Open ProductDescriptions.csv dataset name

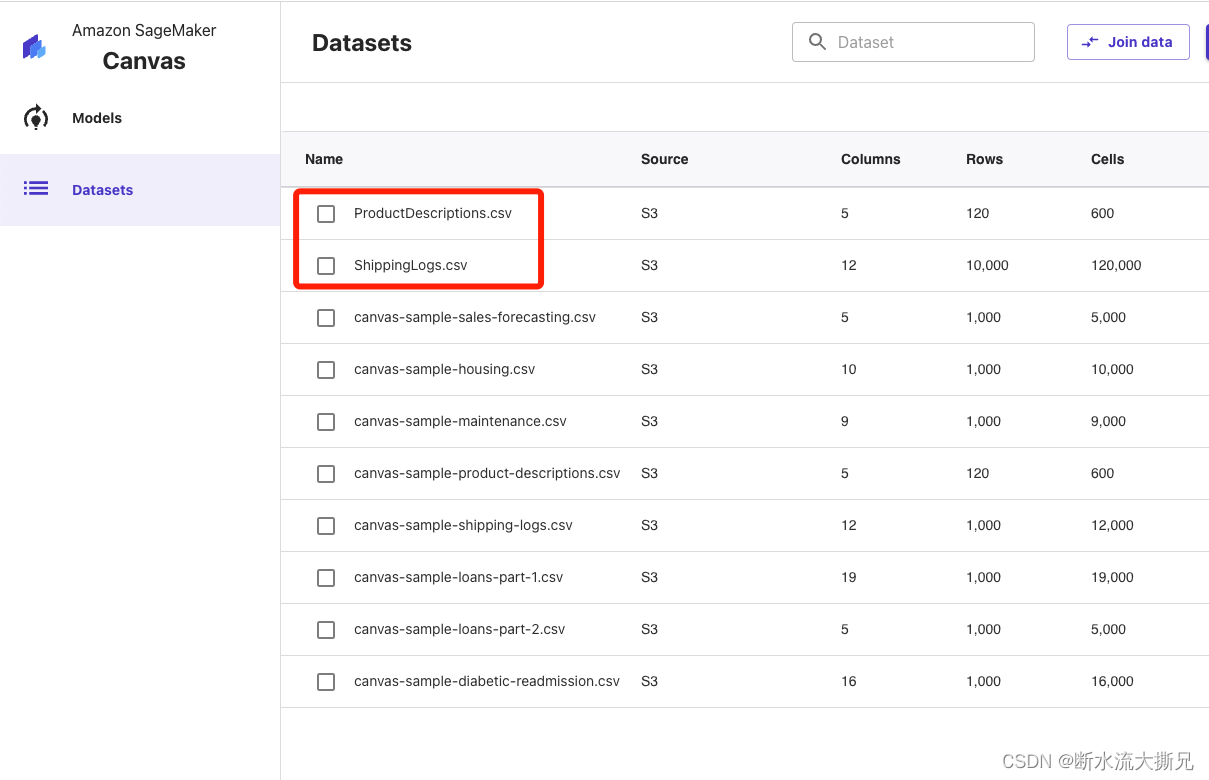[x=433, y=213]
